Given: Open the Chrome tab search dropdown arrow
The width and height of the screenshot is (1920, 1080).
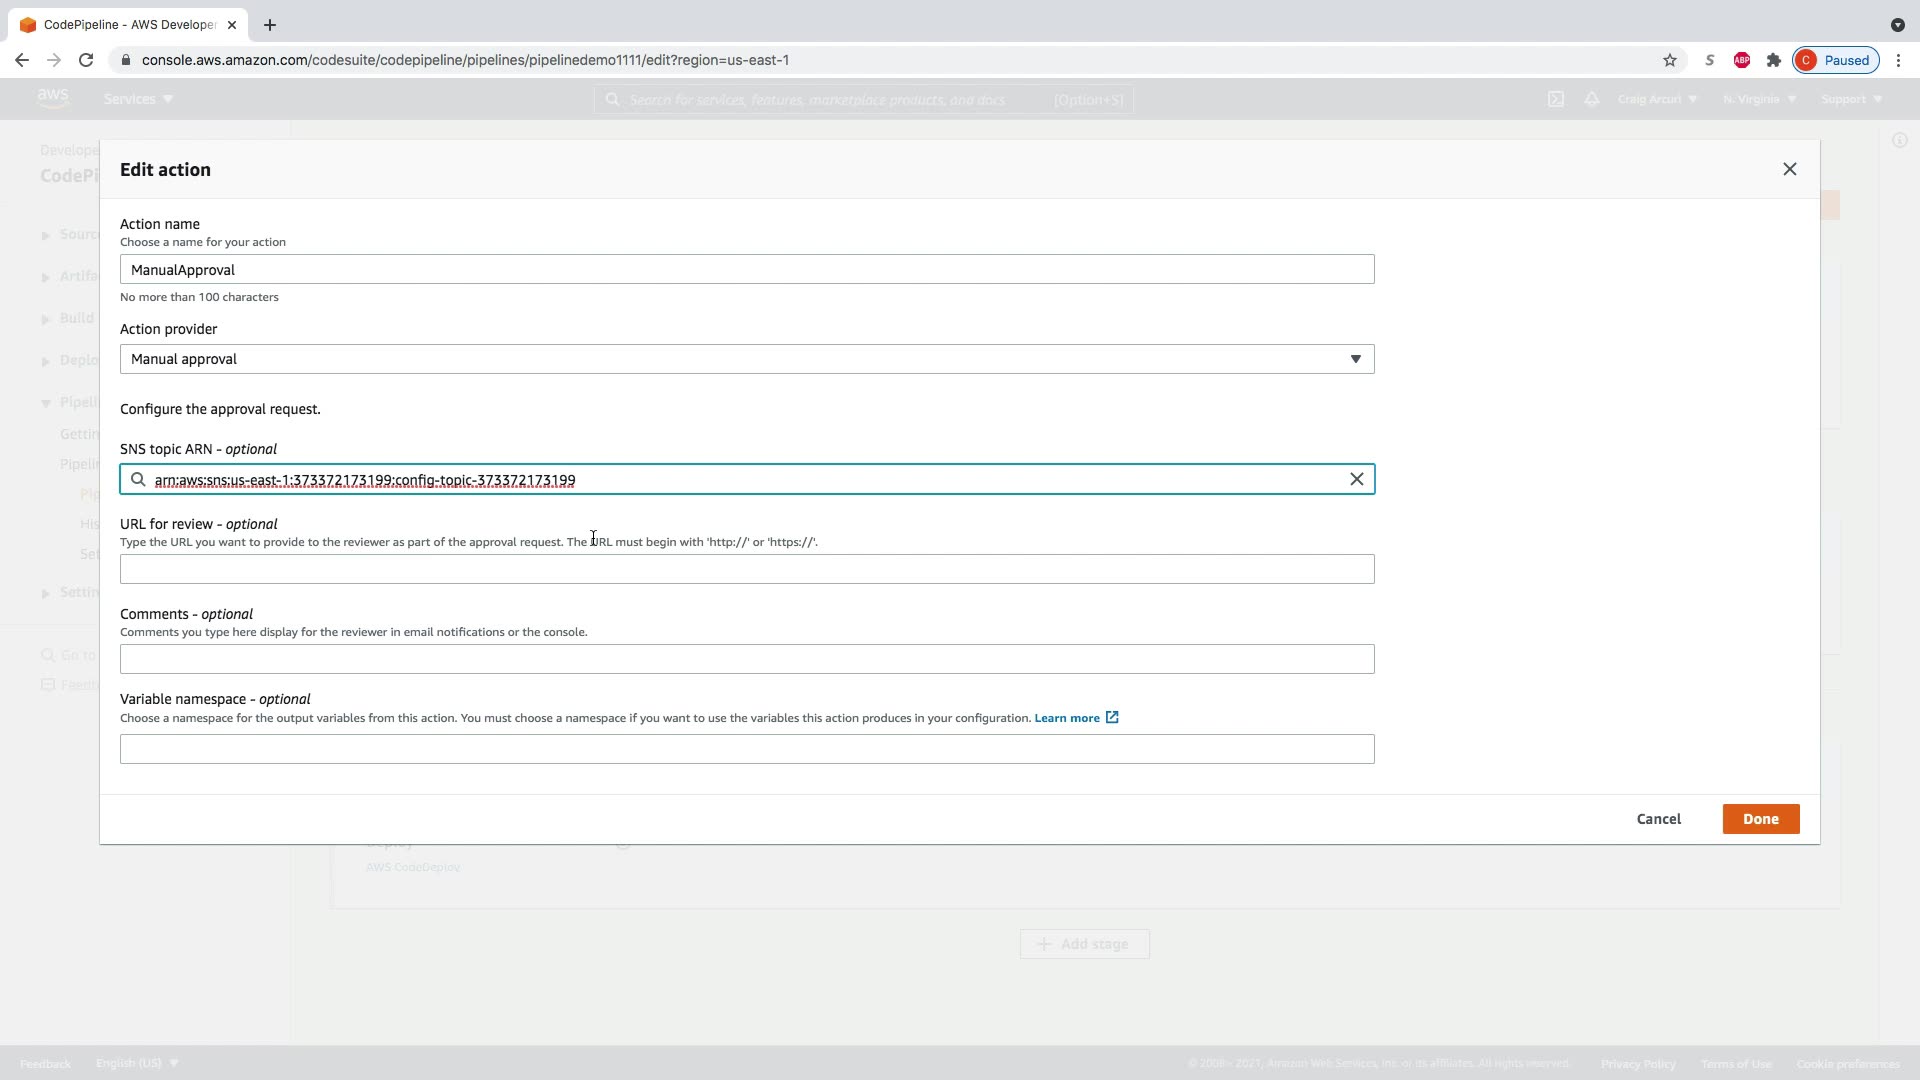Looking at the screenshot, I should pyautogui.click(x=1897, y=25).
